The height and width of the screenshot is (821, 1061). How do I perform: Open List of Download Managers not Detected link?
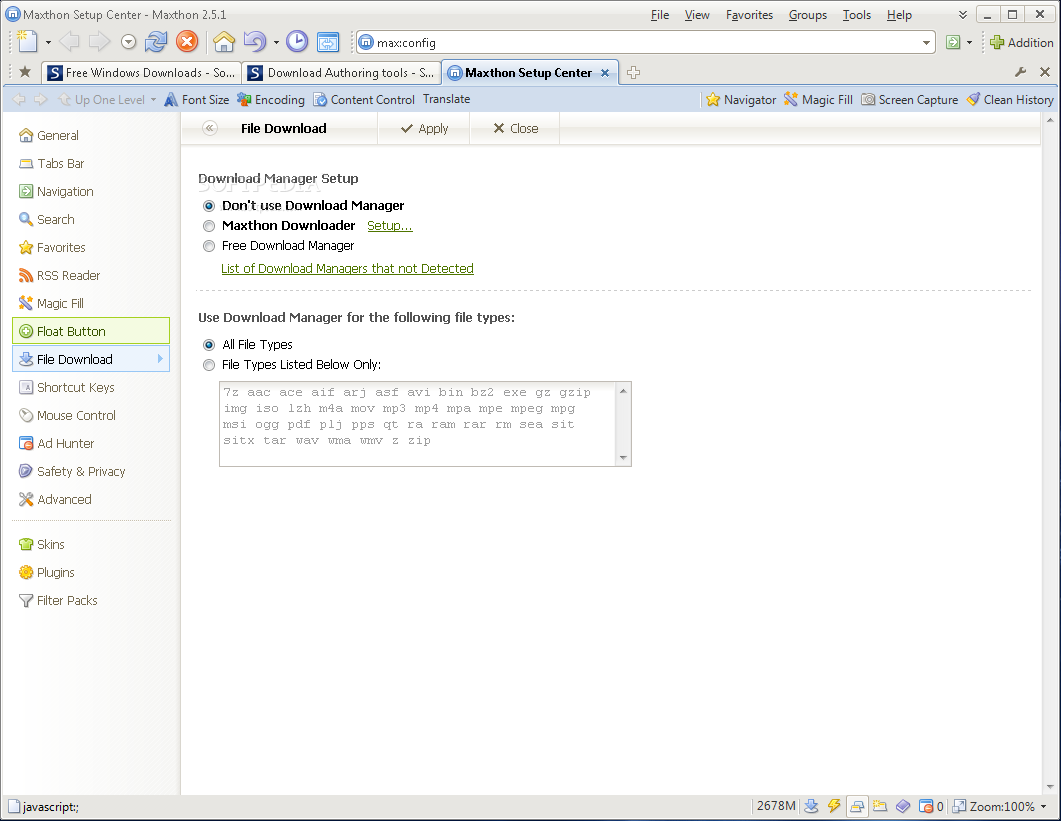click(347, 269)
